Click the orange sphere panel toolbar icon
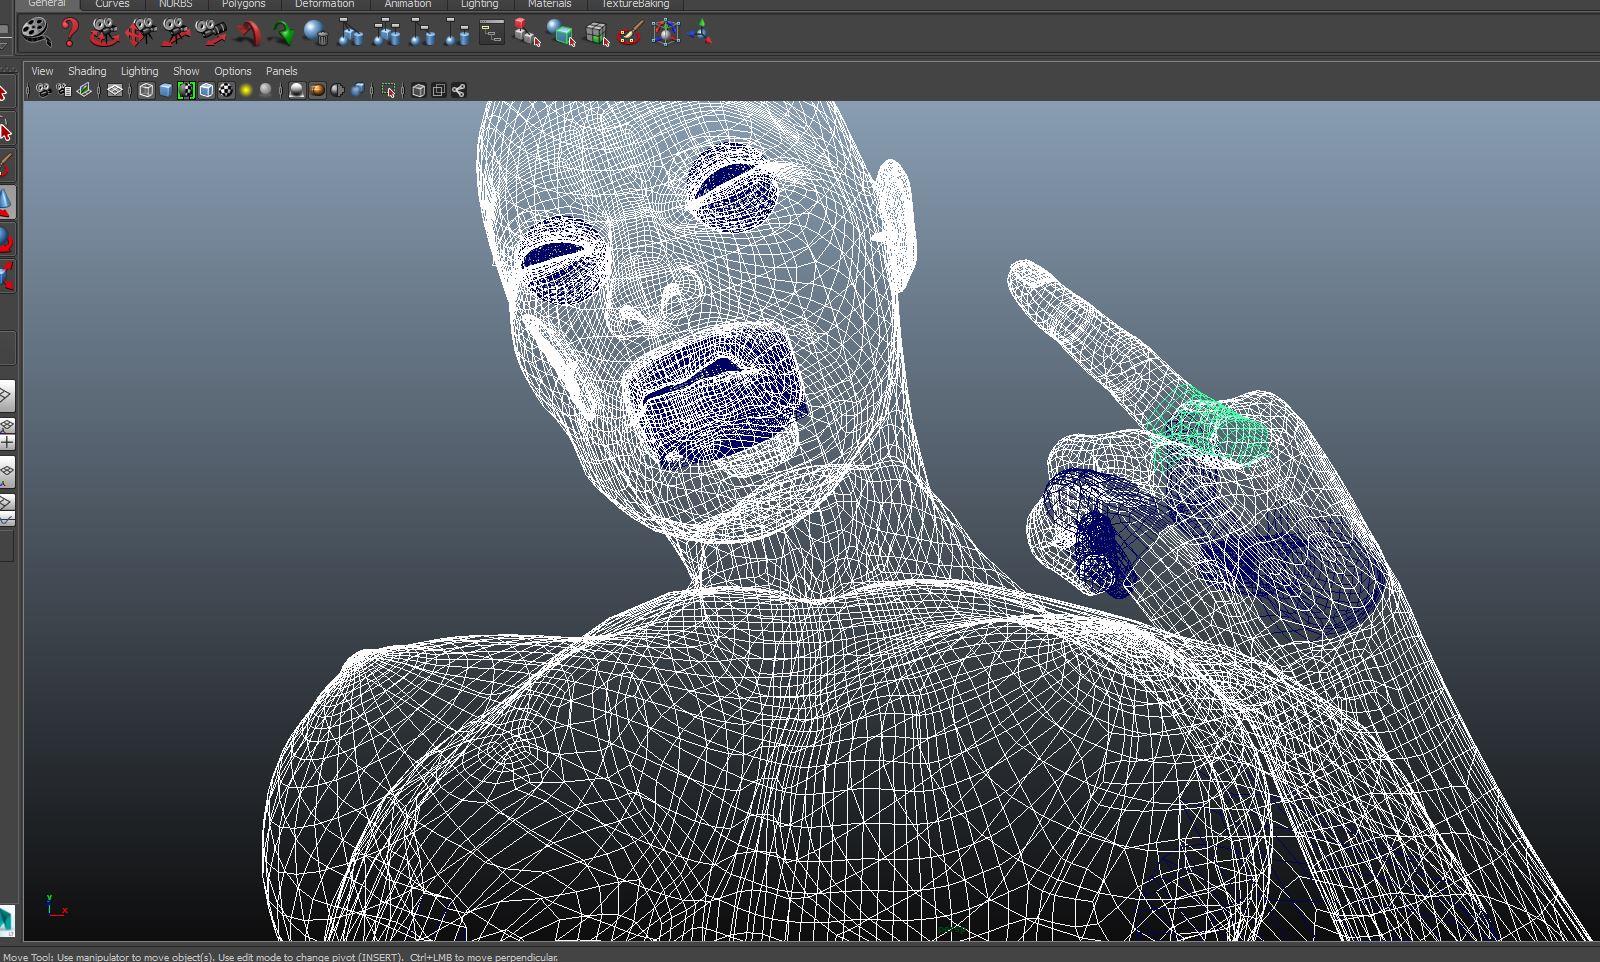The height and width of the screenshot is (962, 1600). (x=317, y=90)
